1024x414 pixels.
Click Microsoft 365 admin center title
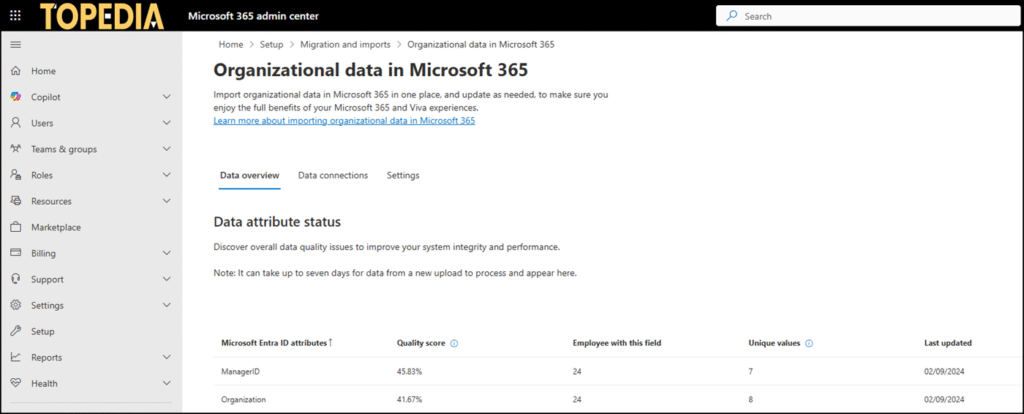[253, 16]
